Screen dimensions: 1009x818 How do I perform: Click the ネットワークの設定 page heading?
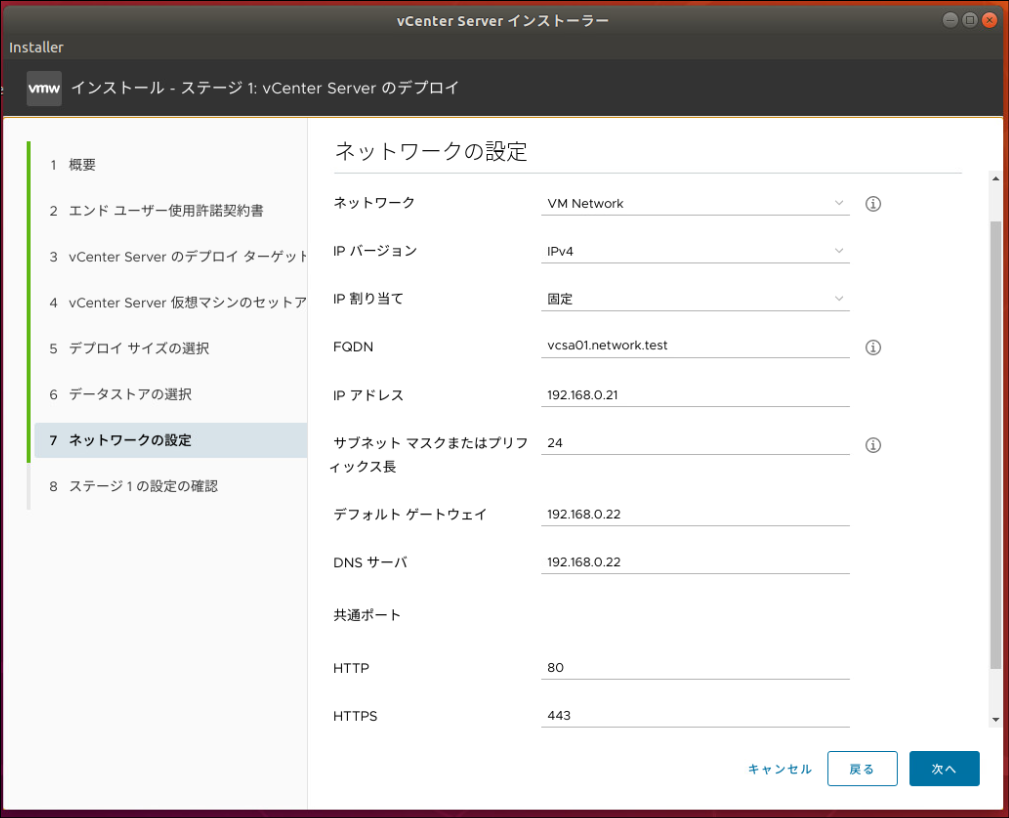point(431,151)
